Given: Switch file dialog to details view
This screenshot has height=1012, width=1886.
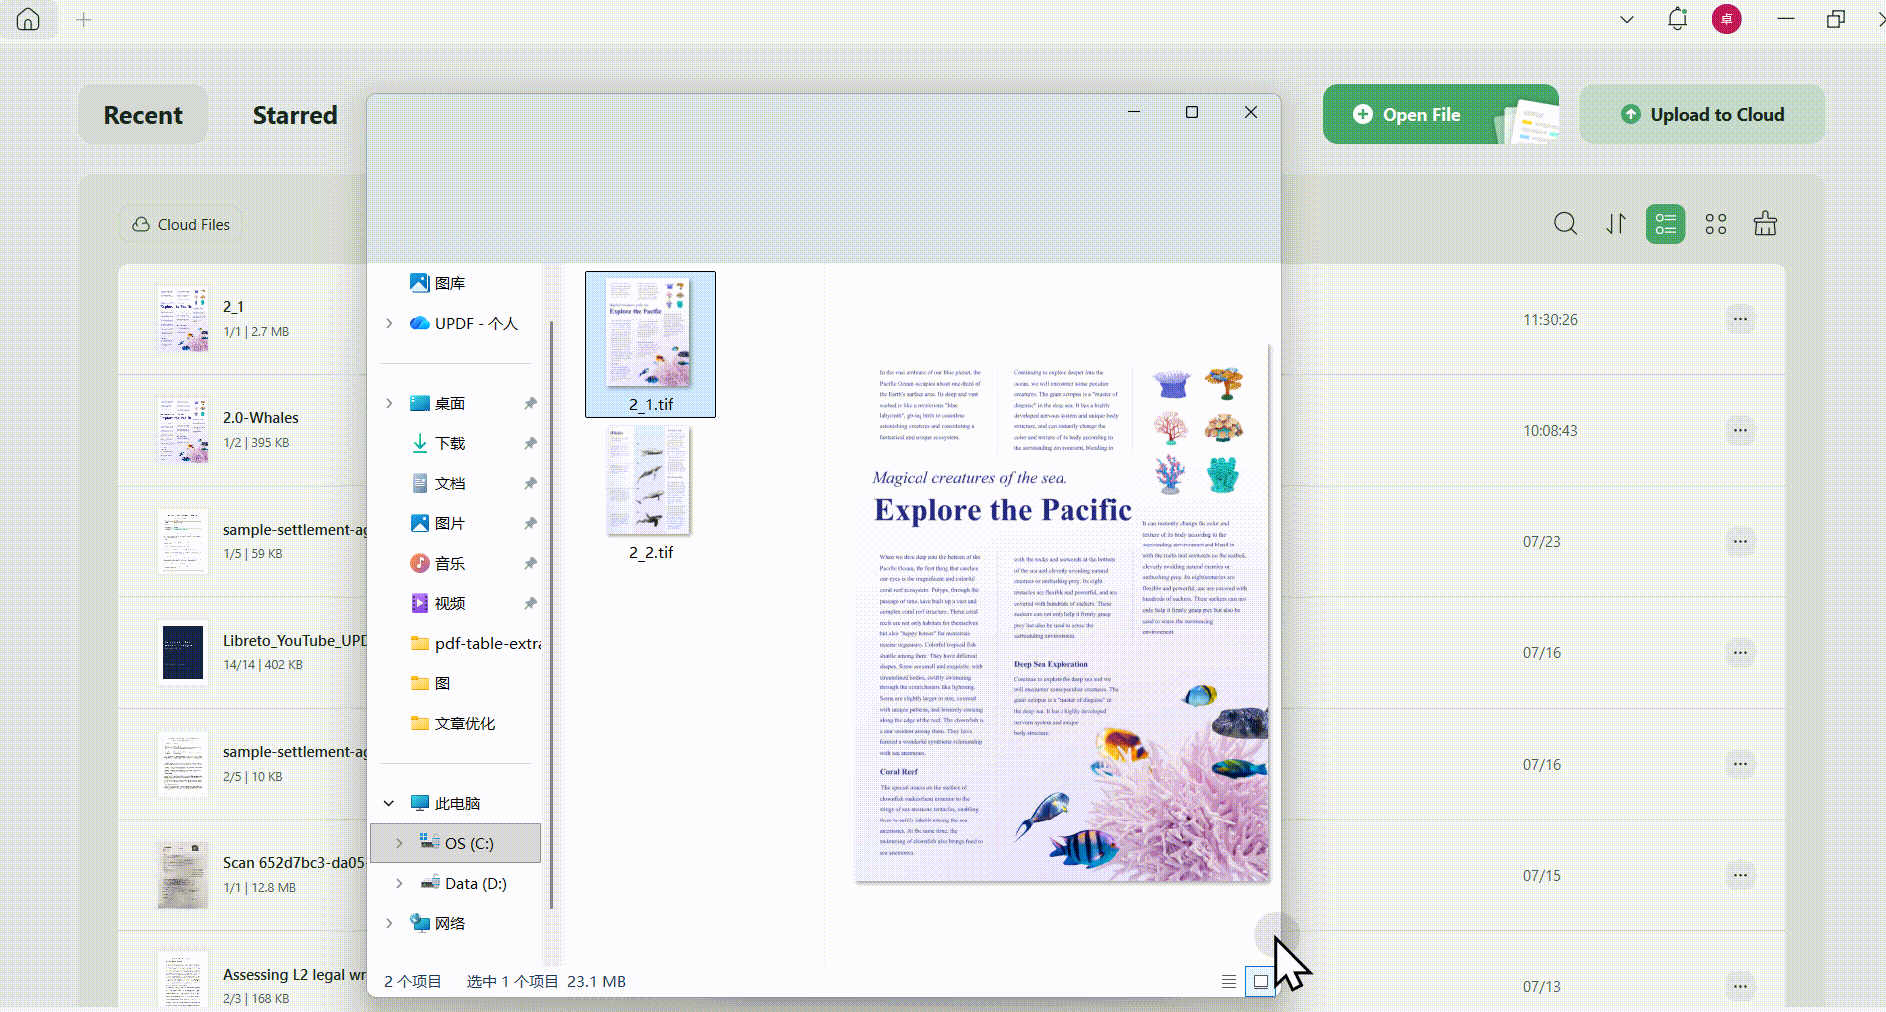Looking at the screenshot, I should [x=1229, y=982].
